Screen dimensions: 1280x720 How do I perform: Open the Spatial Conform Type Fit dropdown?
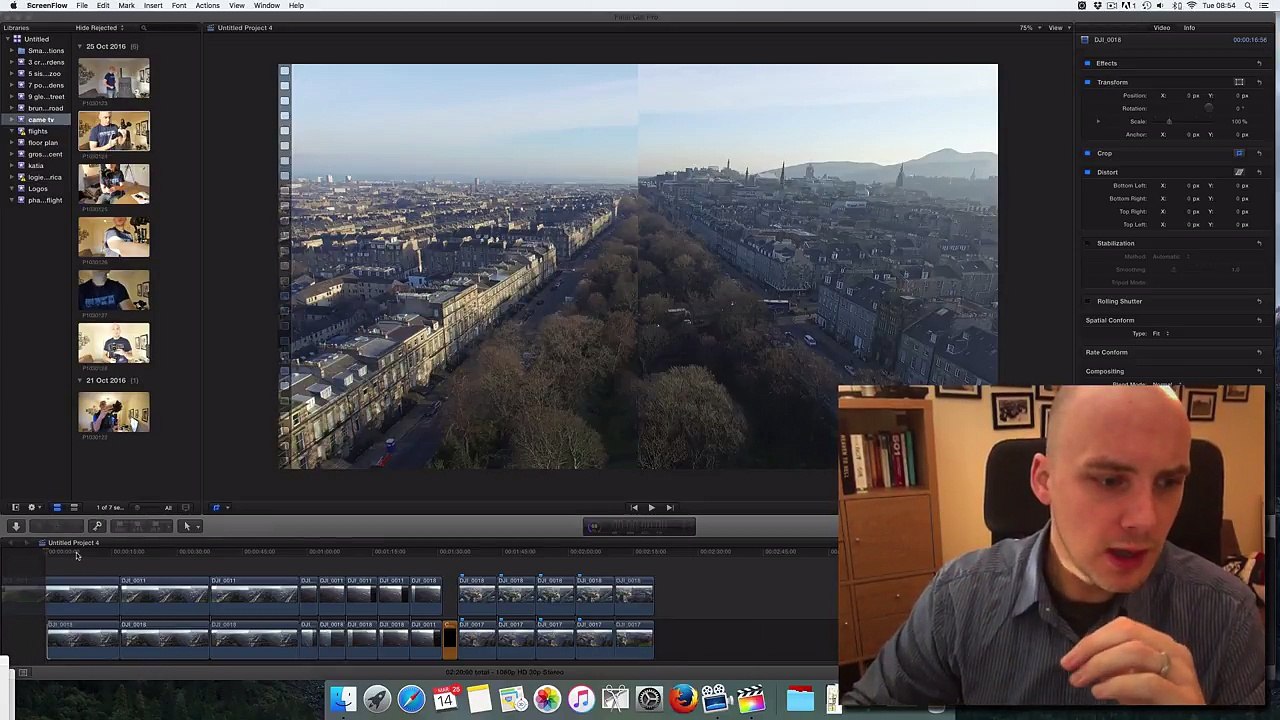1160,333
